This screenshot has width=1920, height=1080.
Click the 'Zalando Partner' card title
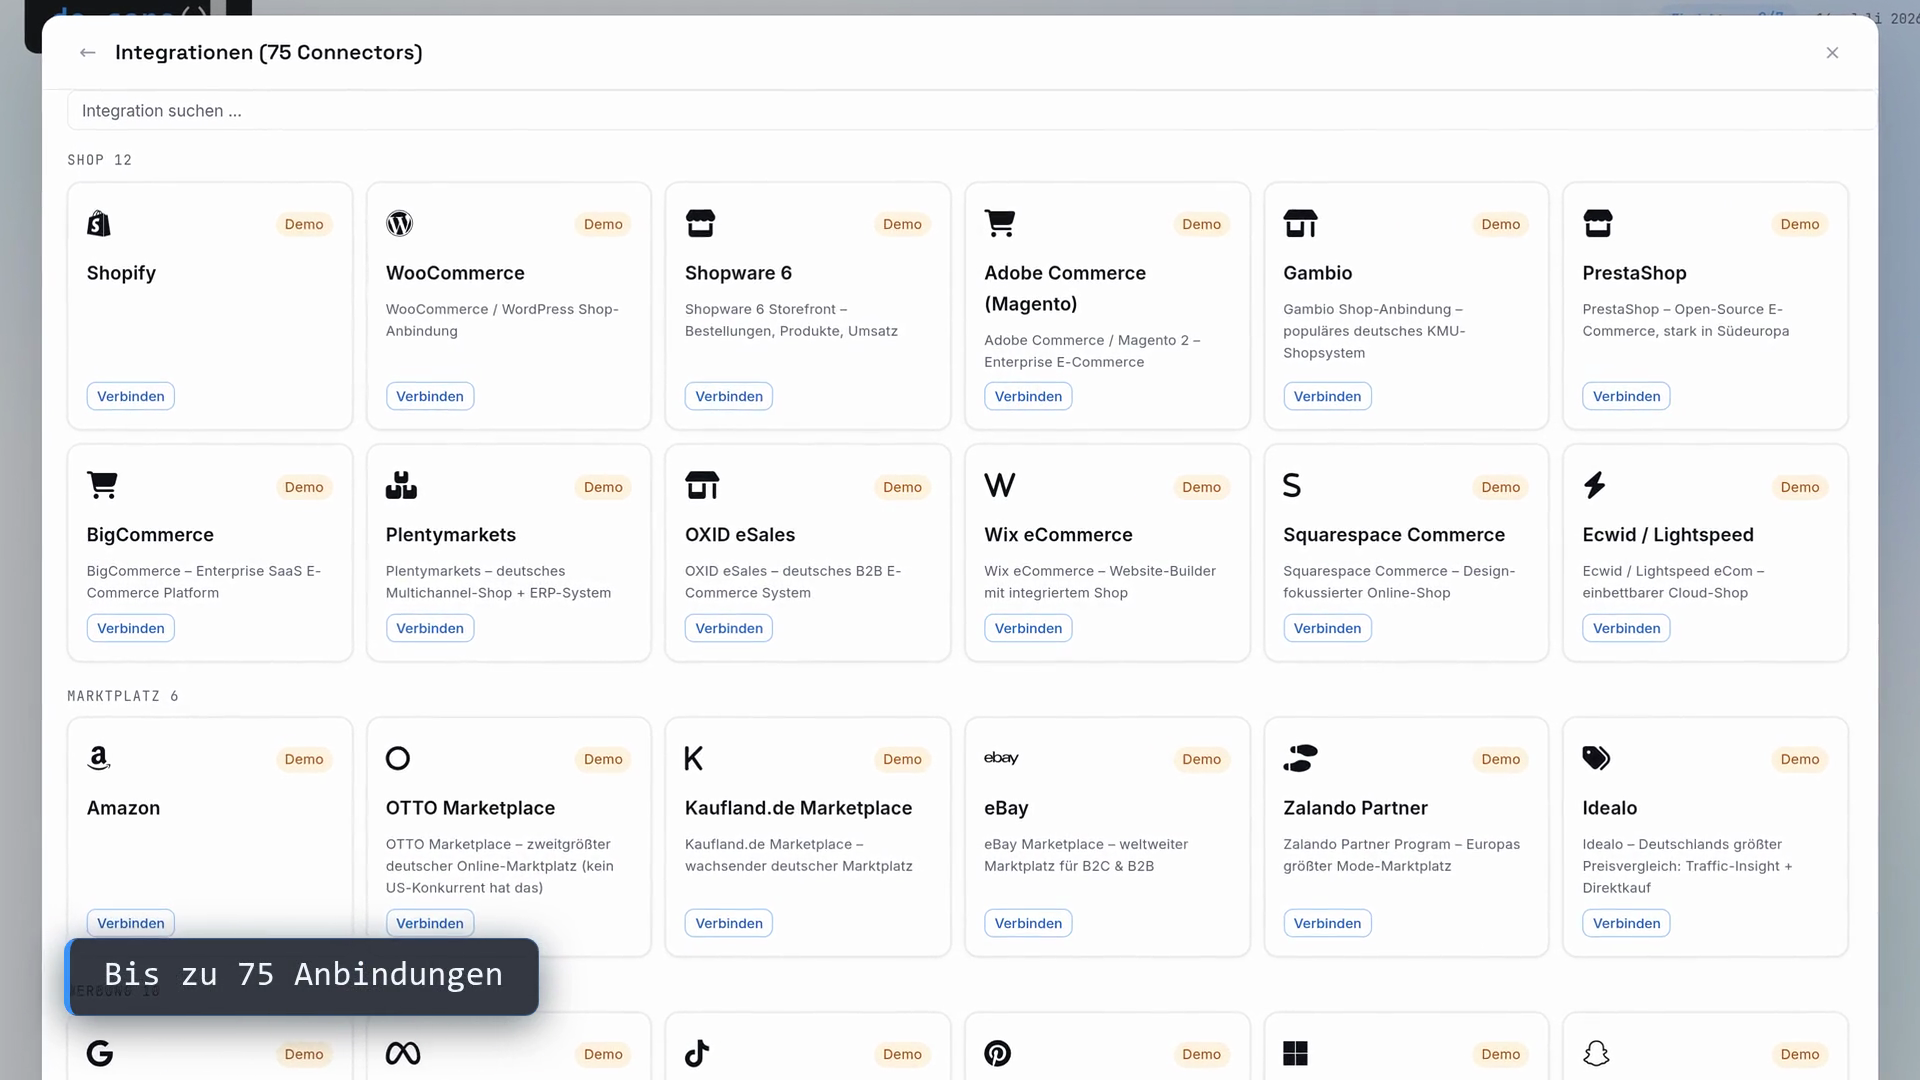pyautogui.click(x=1355, y=808)
